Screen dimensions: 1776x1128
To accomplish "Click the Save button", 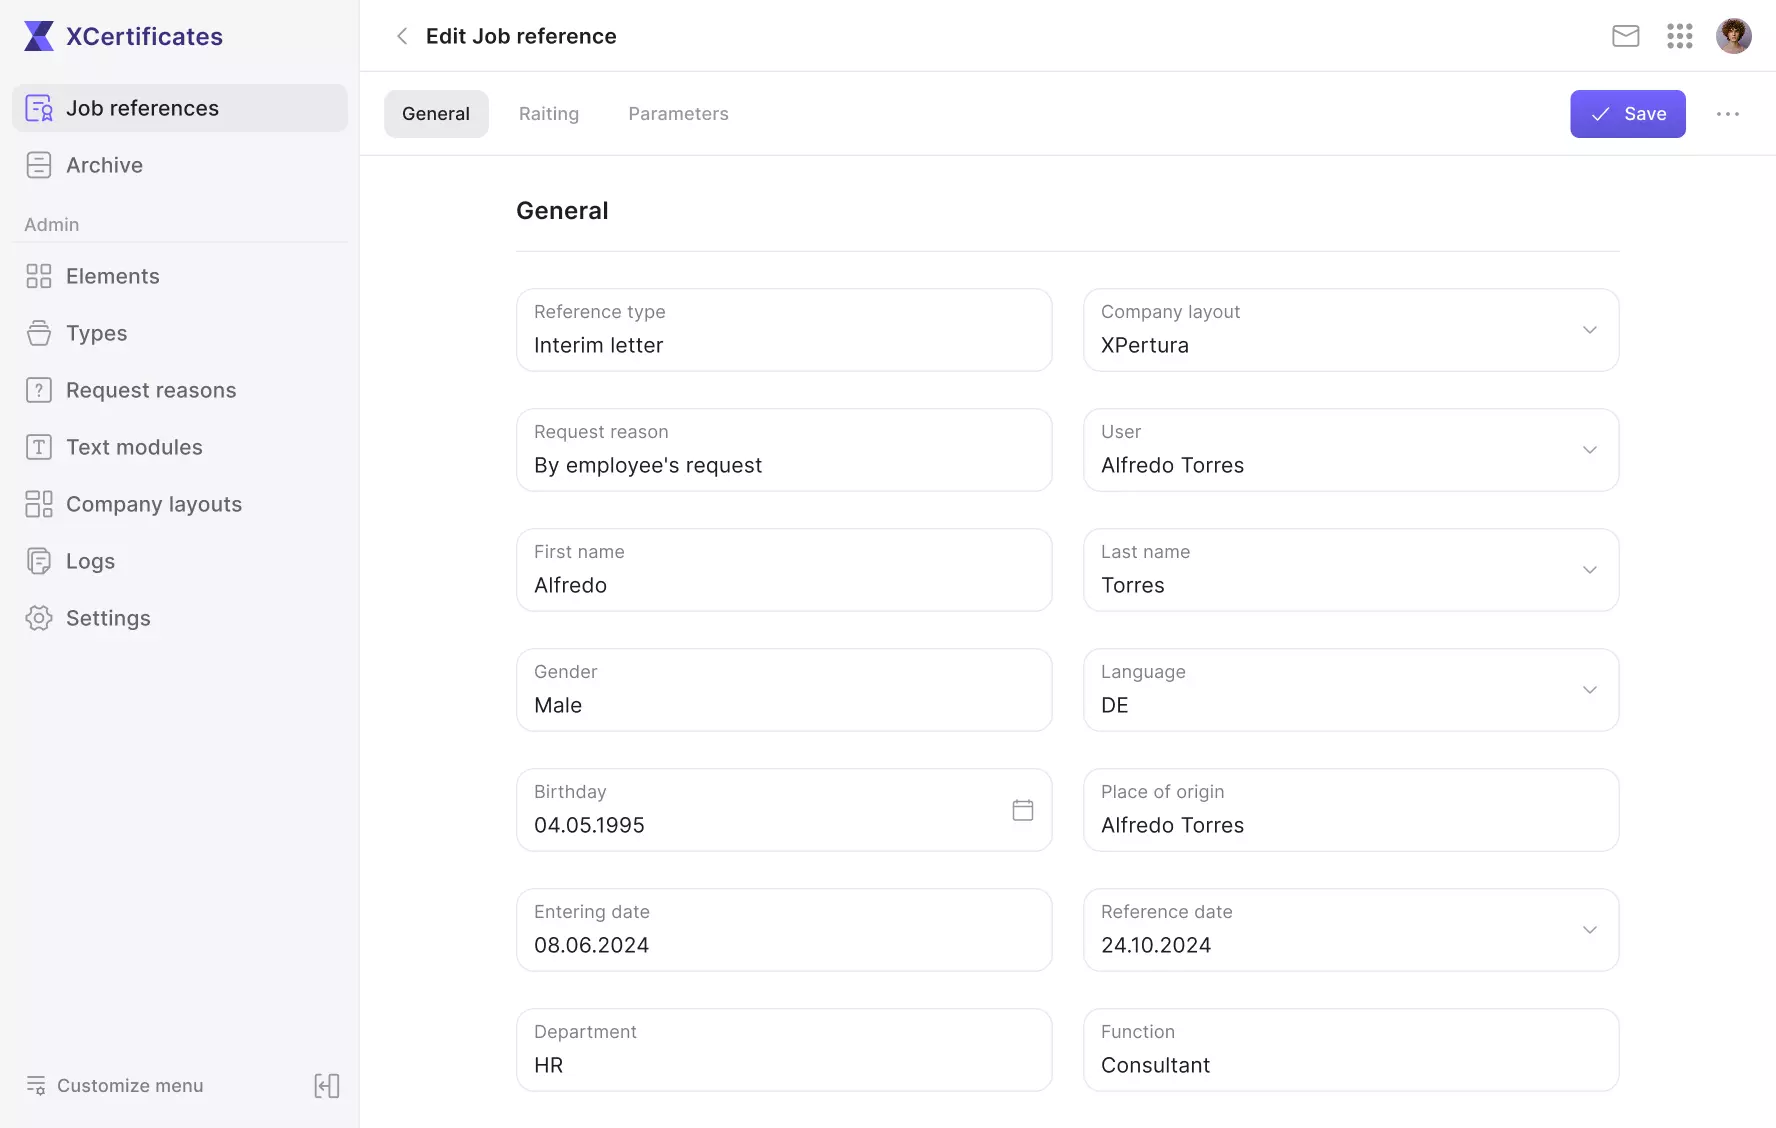I will (1628, 114).
